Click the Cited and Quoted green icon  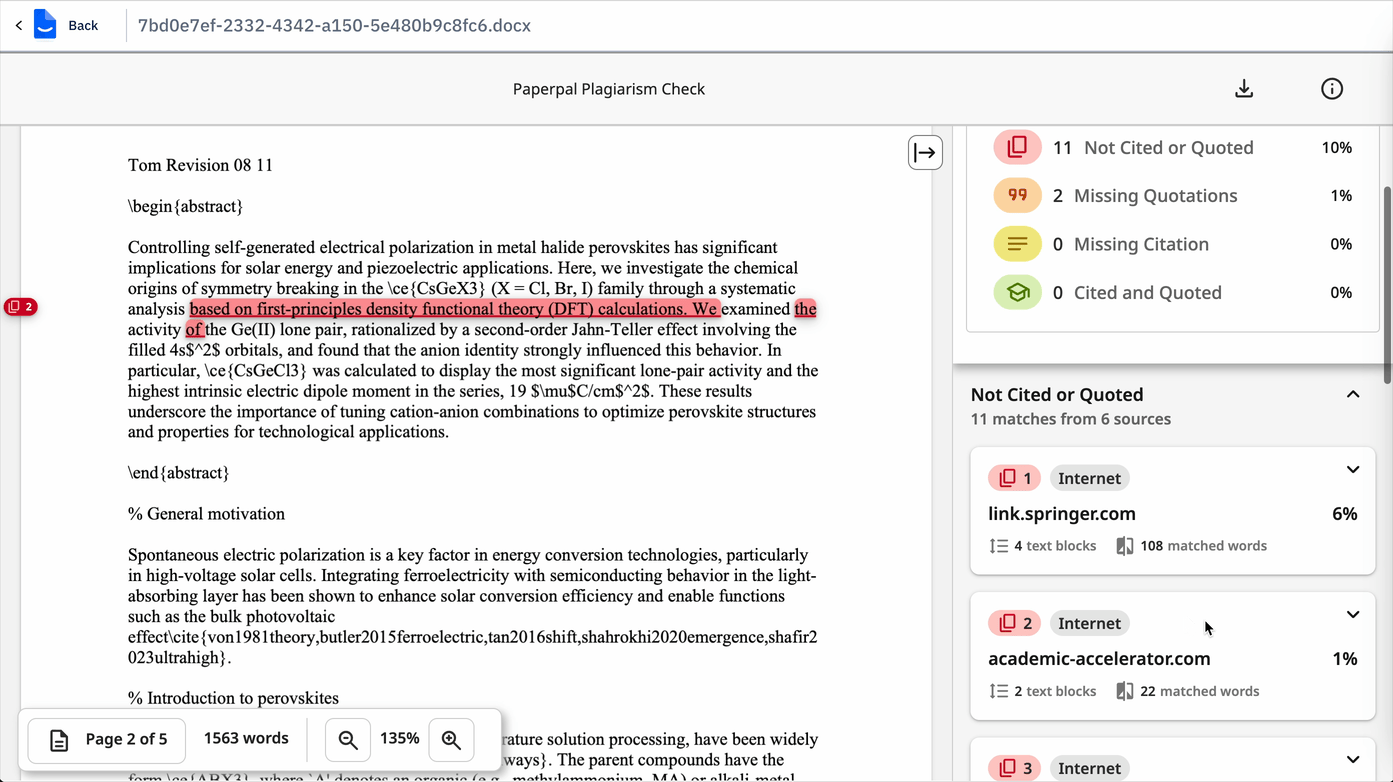(x=1017, y=293)
